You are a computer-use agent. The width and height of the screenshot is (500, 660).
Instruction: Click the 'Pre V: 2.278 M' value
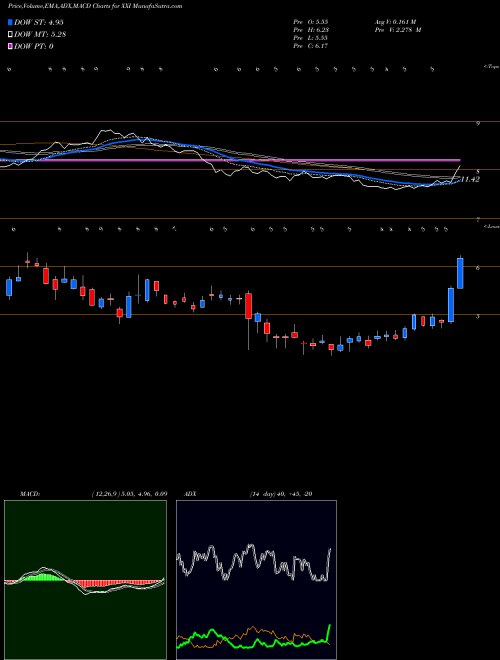point(397,30)
